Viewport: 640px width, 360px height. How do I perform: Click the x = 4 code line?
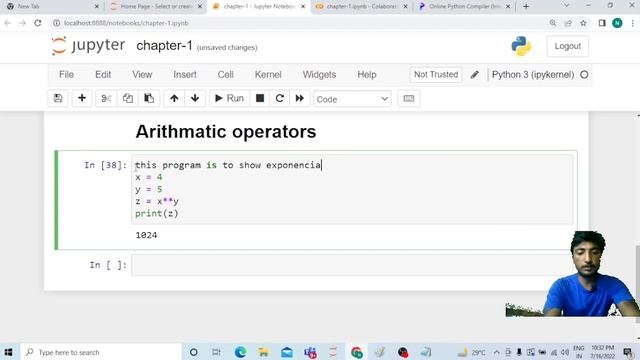tap(149, 177)
